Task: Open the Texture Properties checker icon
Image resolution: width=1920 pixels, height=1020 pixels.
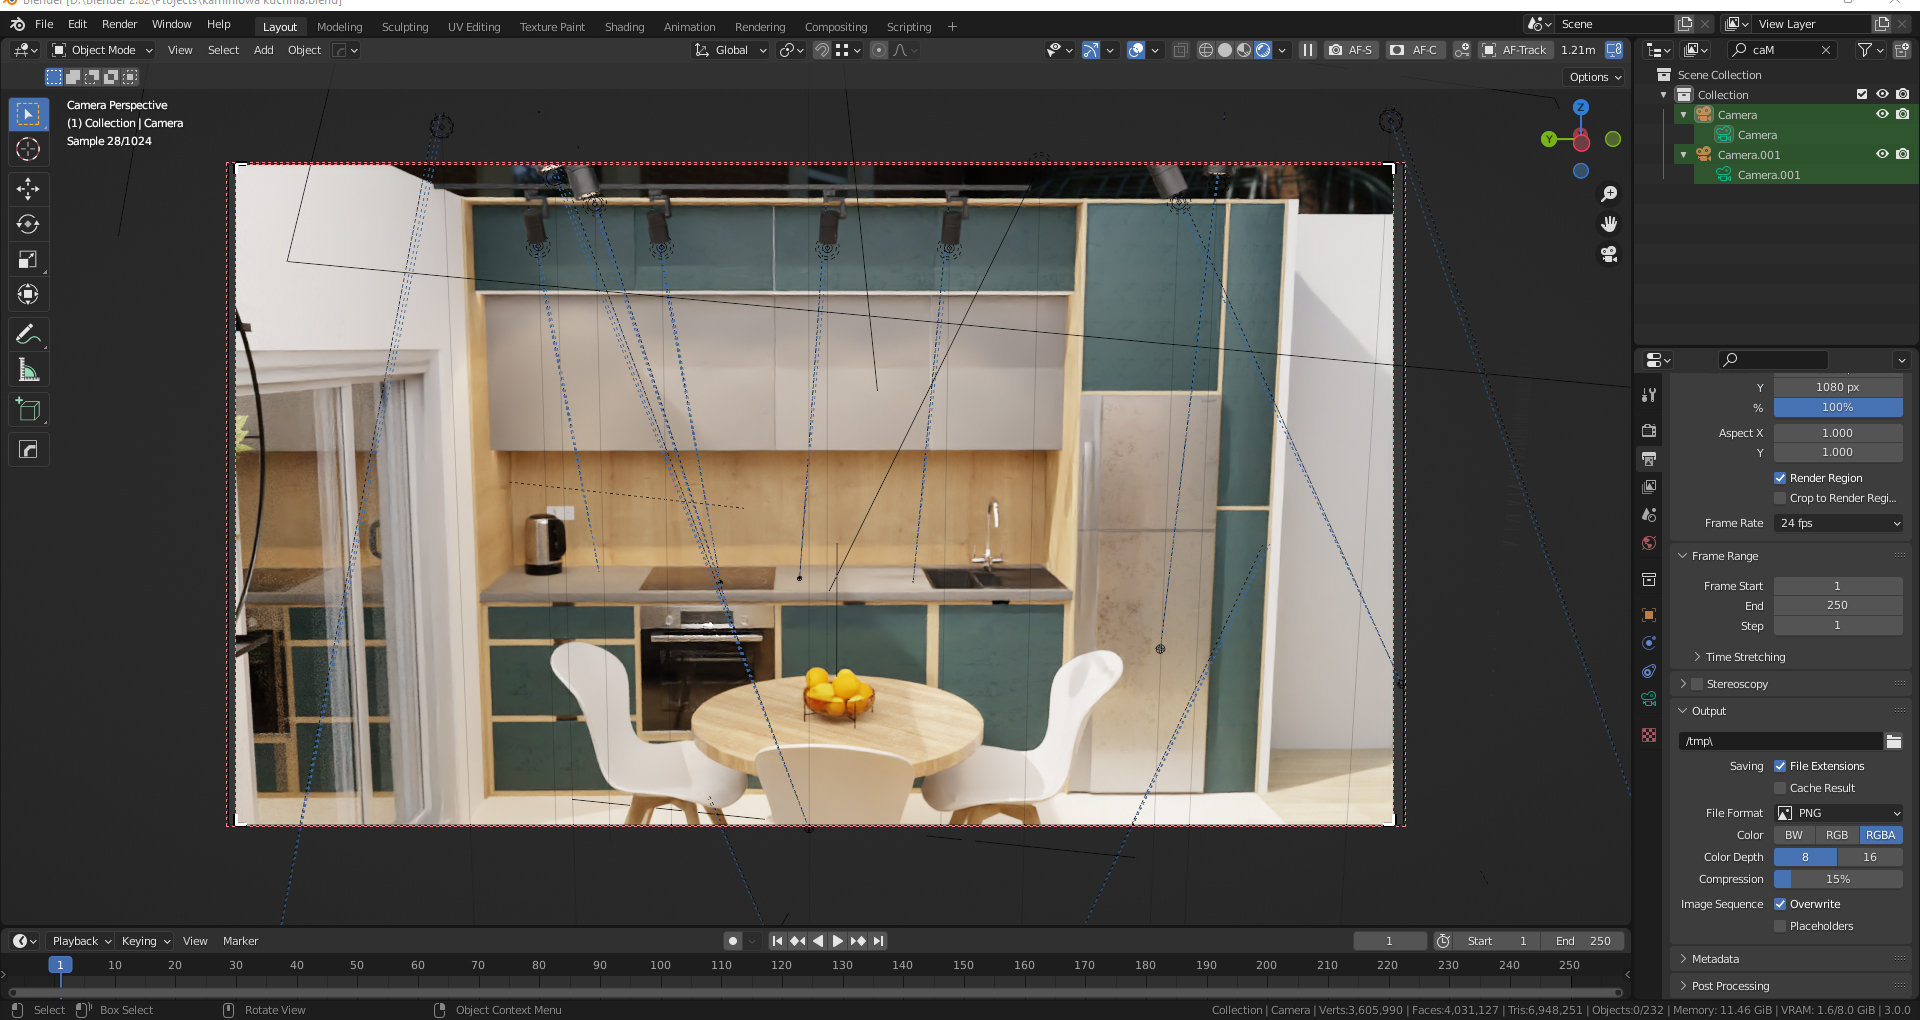Action: click(1649, 735)
